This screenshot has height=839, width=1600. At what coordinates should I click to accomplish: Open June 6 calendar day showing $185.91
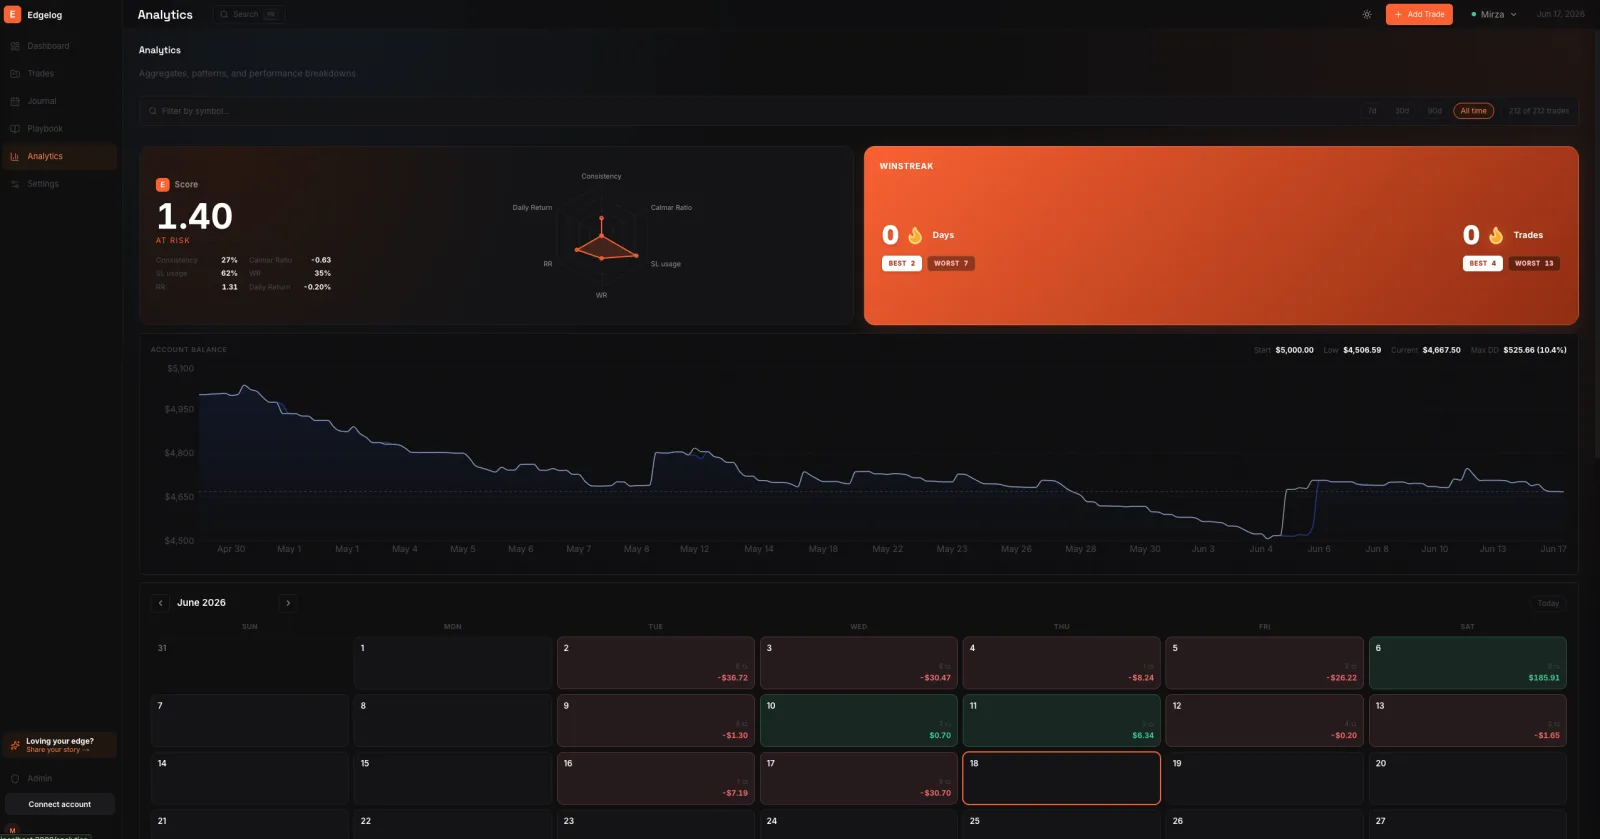tap(1468, 663)
